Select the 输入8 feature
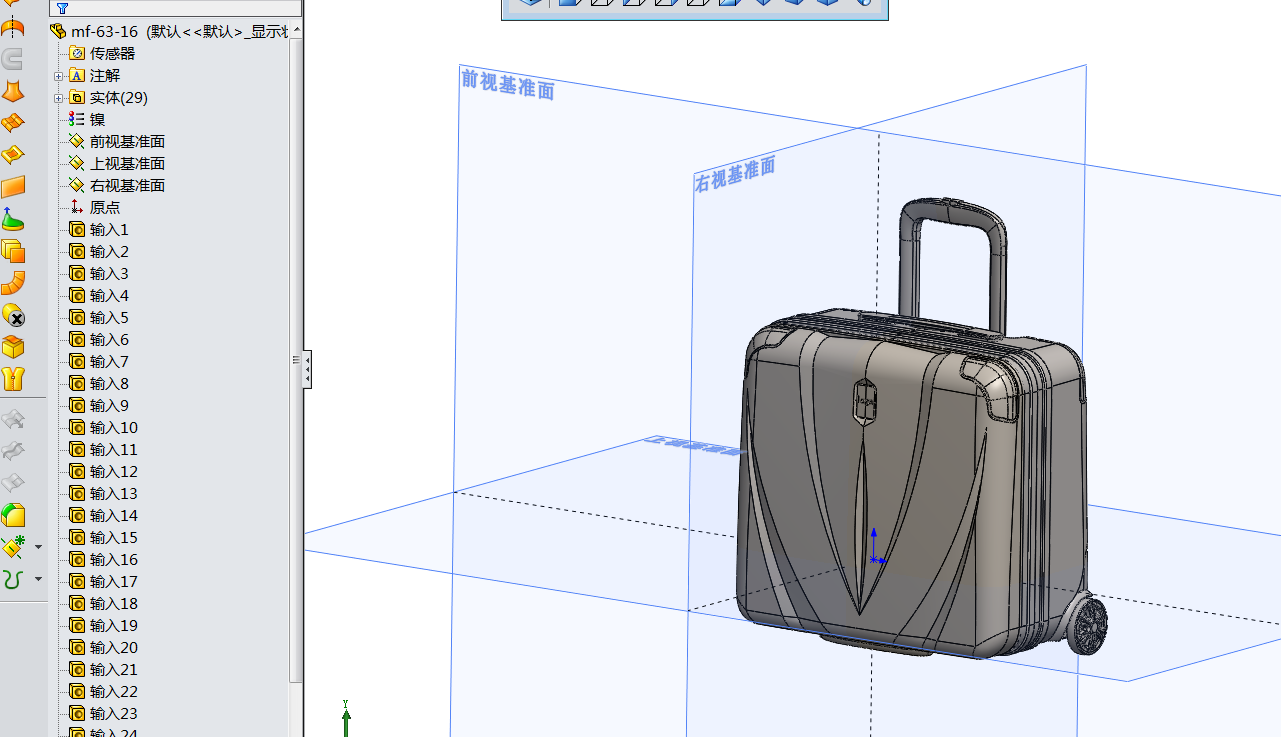This screenshot has width=1281, height=737. 99,384
